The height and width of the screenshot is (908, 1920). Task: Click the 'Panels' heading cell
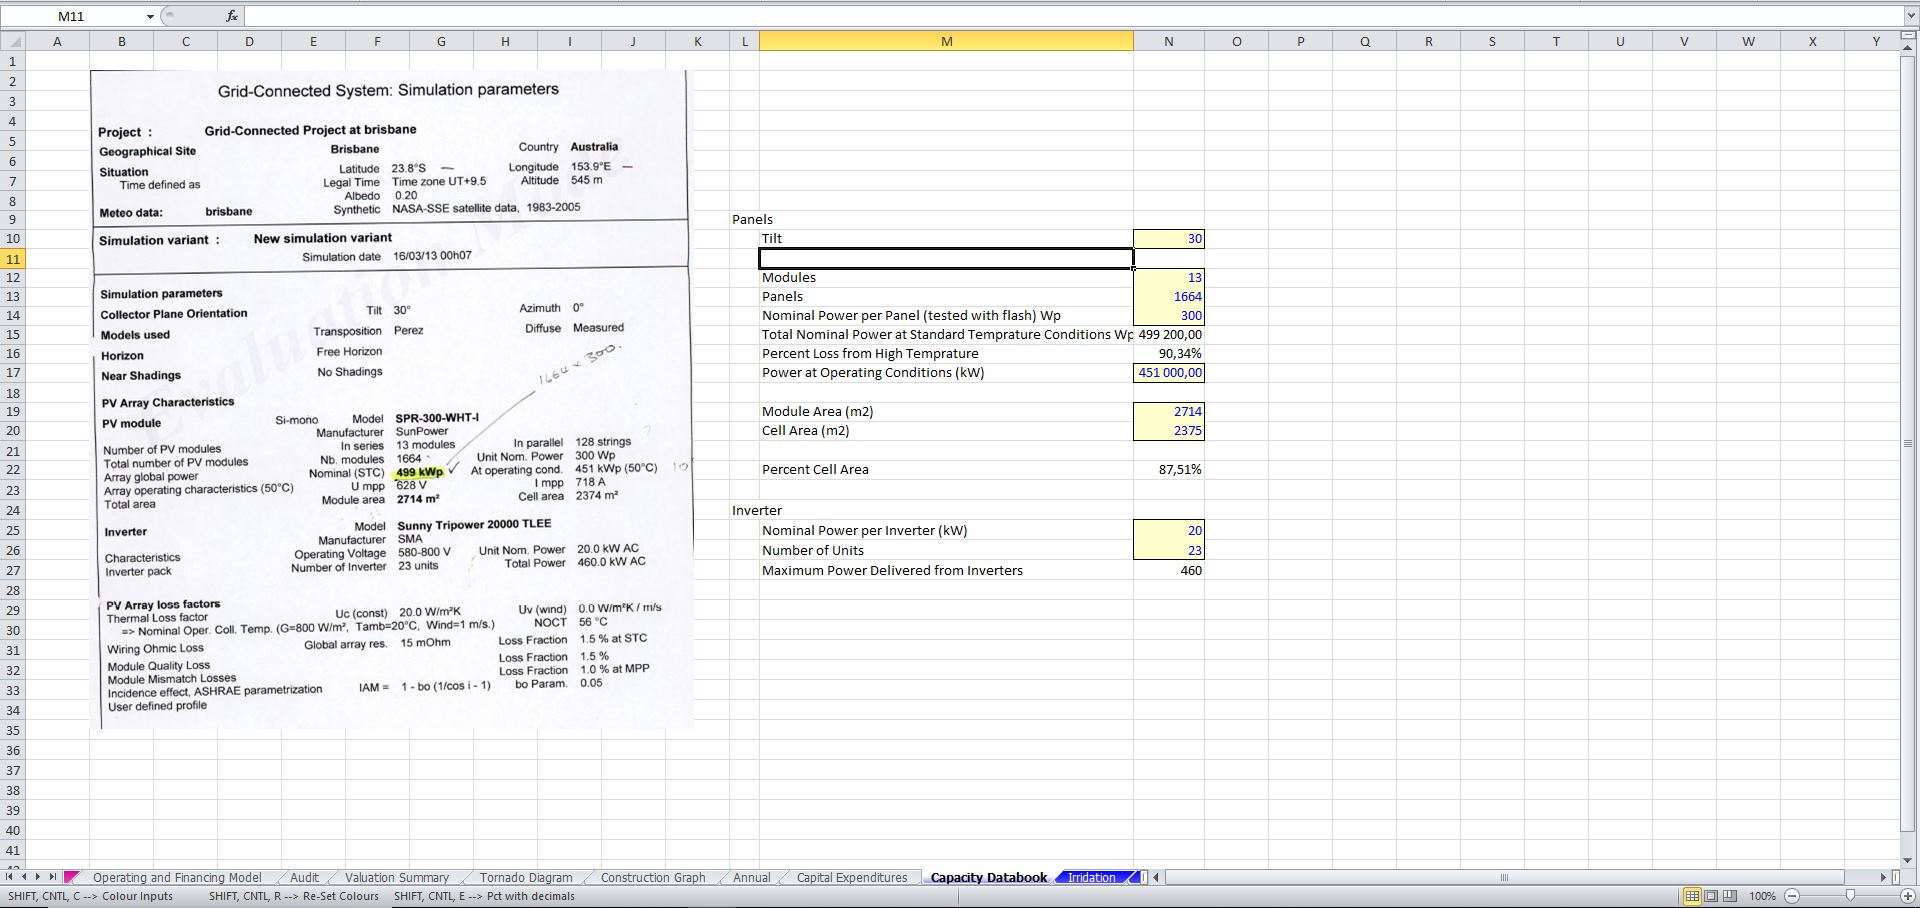click(752, 219)
